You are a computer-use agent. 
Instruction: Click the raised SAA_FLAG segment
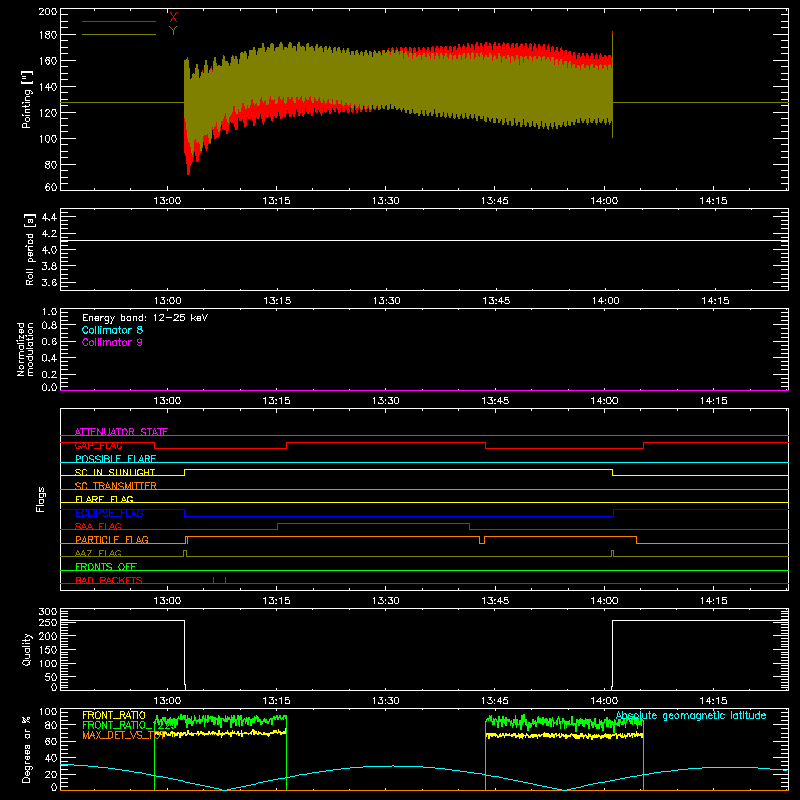point(373,523)
